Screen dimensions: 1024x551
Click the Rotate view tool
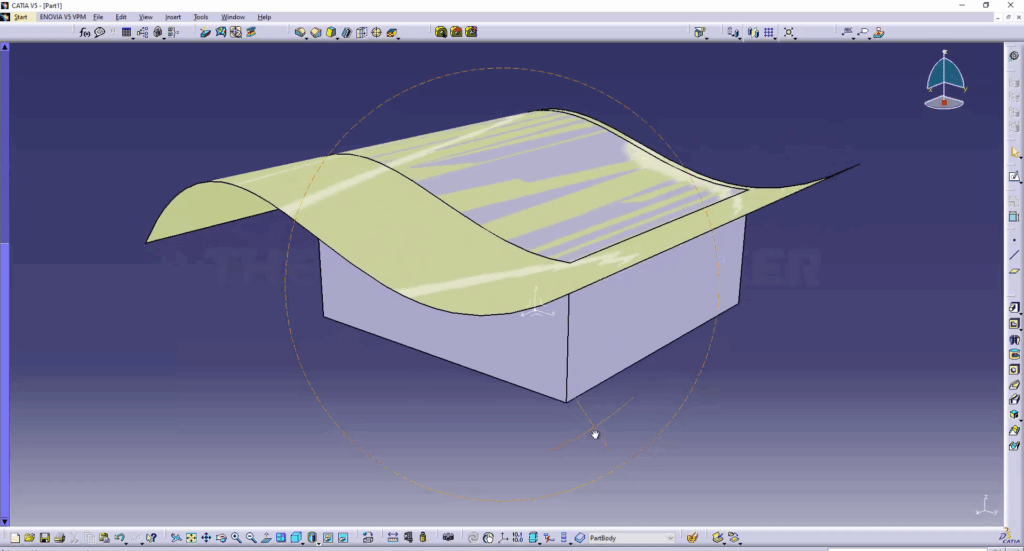point(221,538)
